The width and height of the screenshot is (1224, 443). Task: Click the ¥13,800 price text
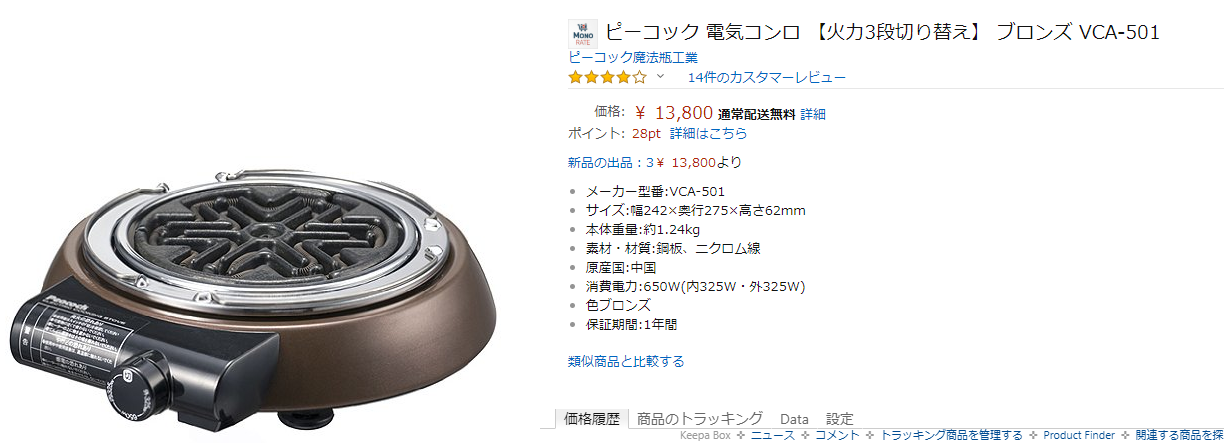pyautogui.click(x=674, y=112)
